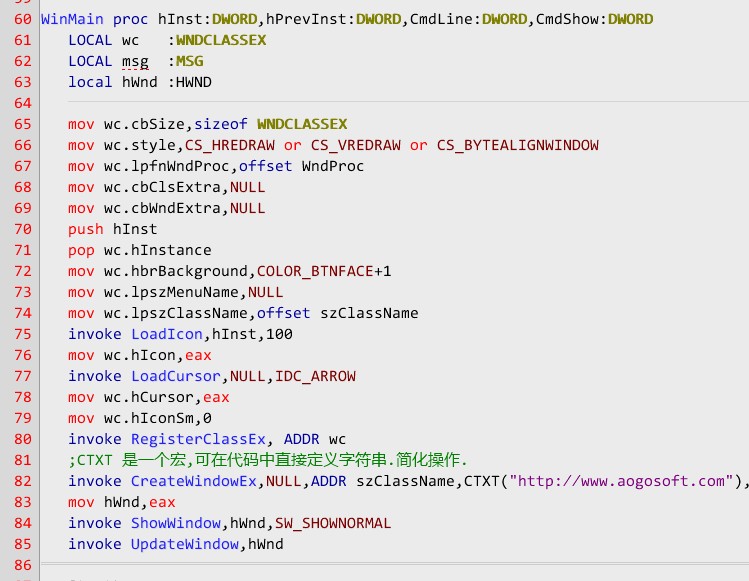Click line number 86 in the gutter
Viewport: 749px width, 581px height.
point(22,566)
